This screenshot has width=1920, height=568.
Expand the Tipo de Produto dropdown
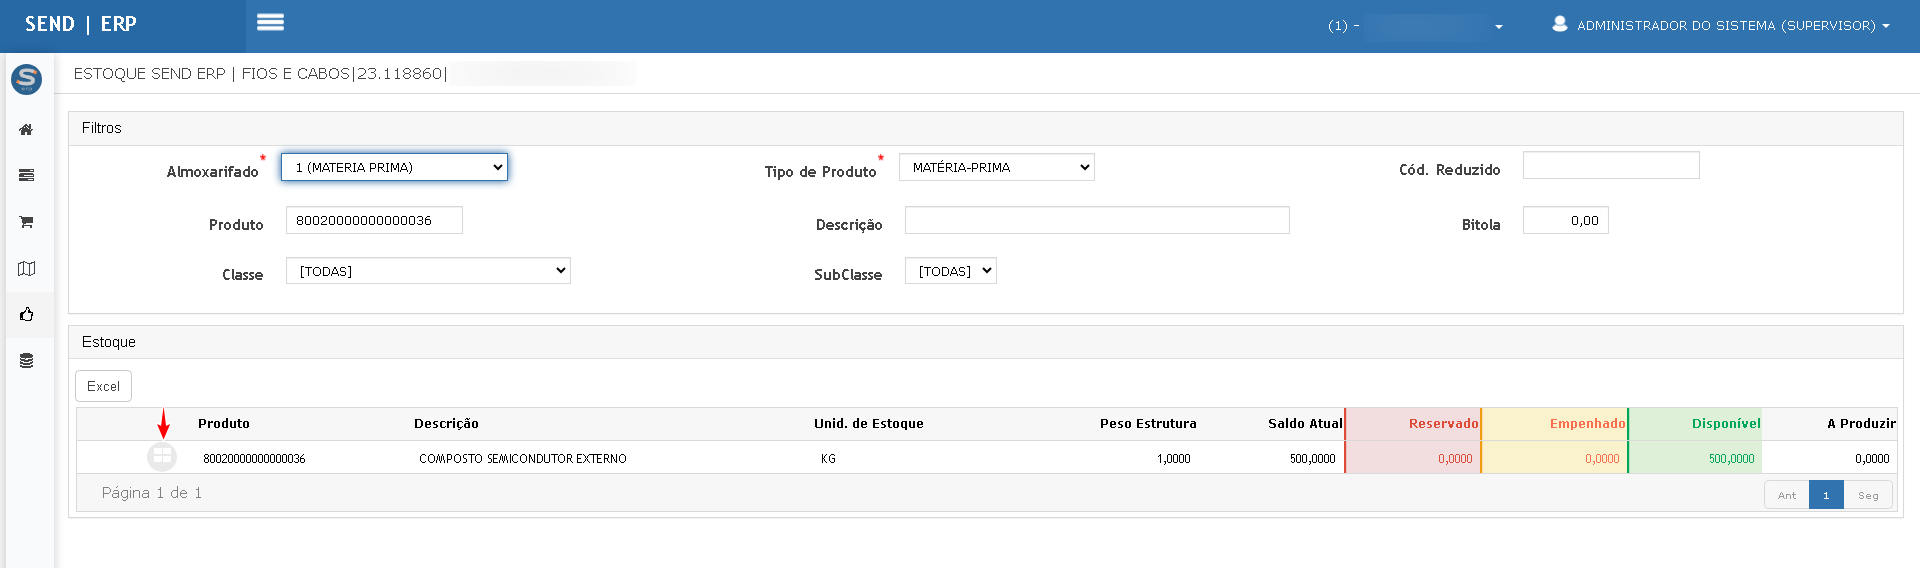click(996, 167)
